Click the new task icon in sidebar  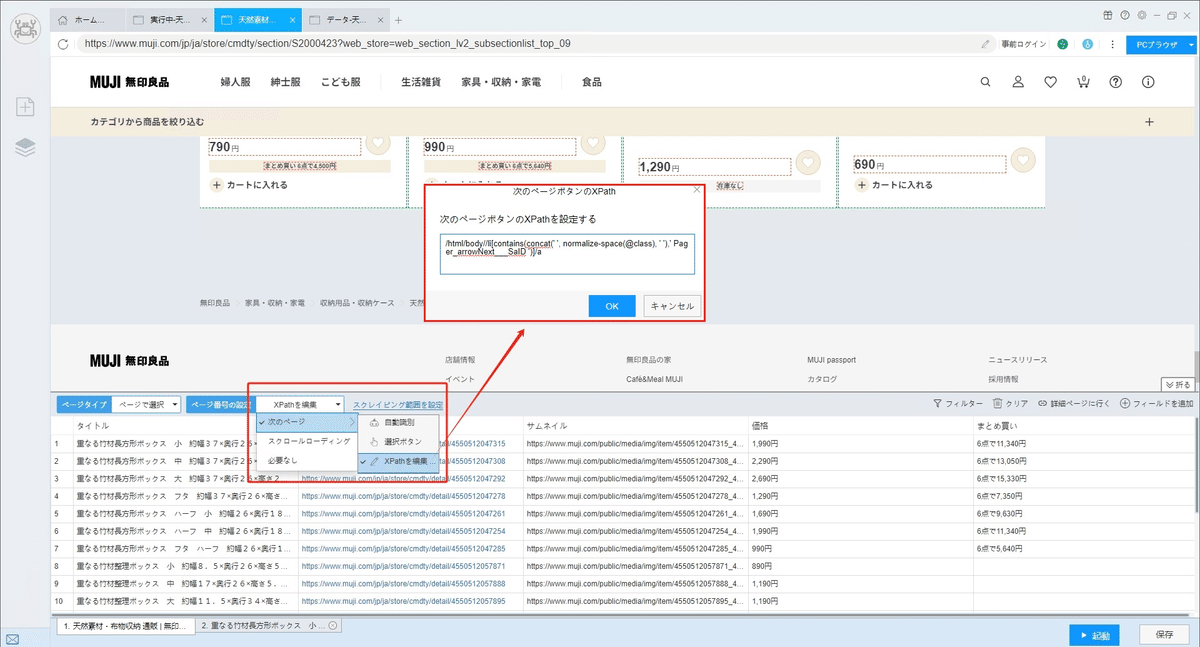click(25, 107)
